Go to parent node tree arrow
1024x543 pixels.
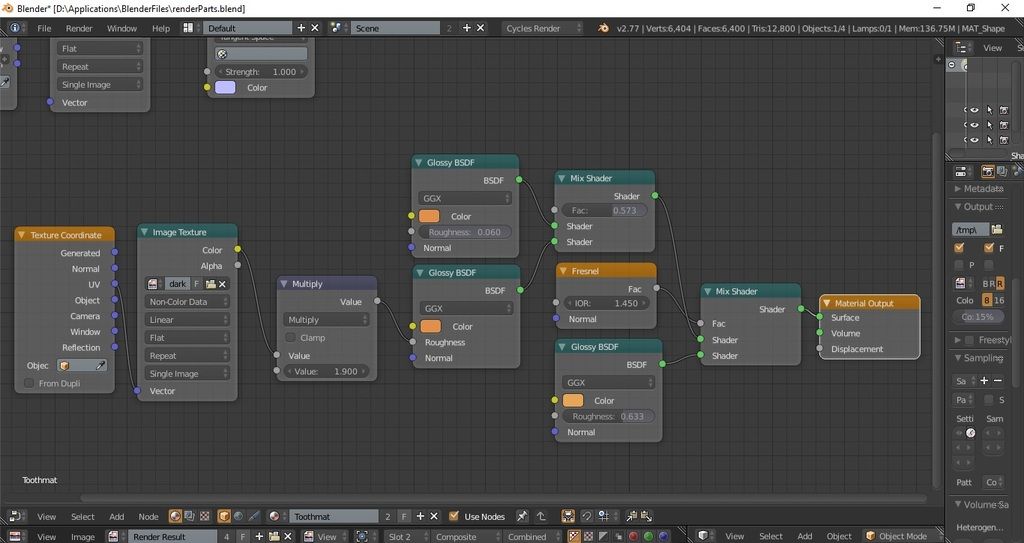coord(541,516)
